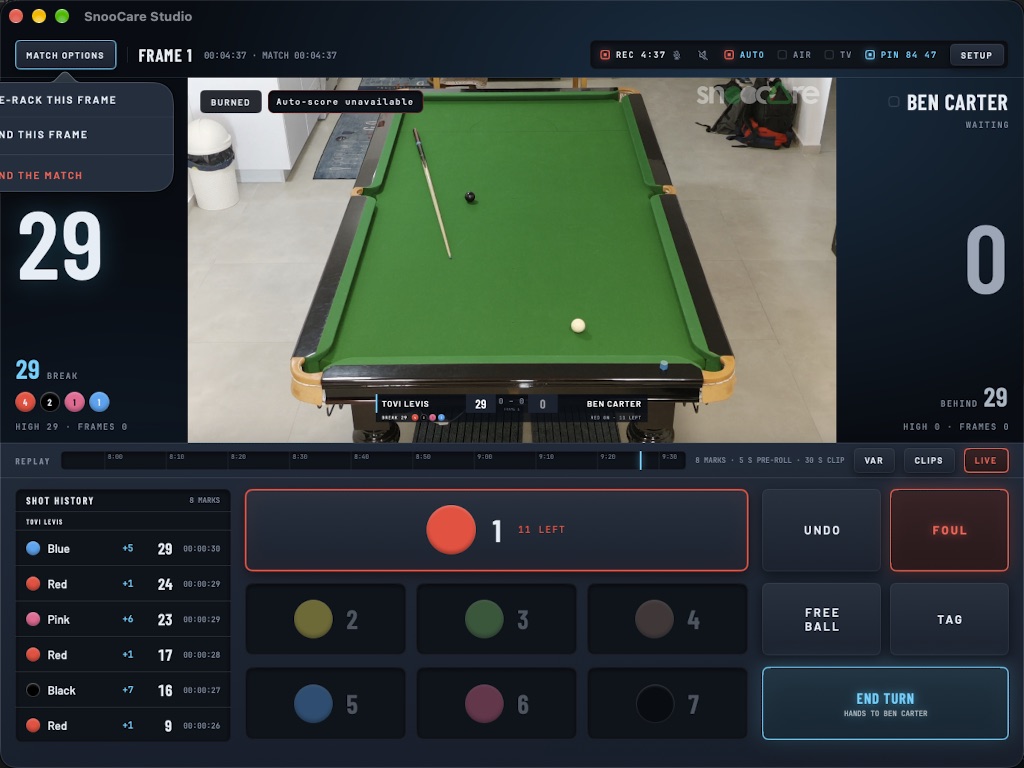Select the pink ball worth 6
The height and width of the screenshot is (768, 1024).
coord(496,704)
